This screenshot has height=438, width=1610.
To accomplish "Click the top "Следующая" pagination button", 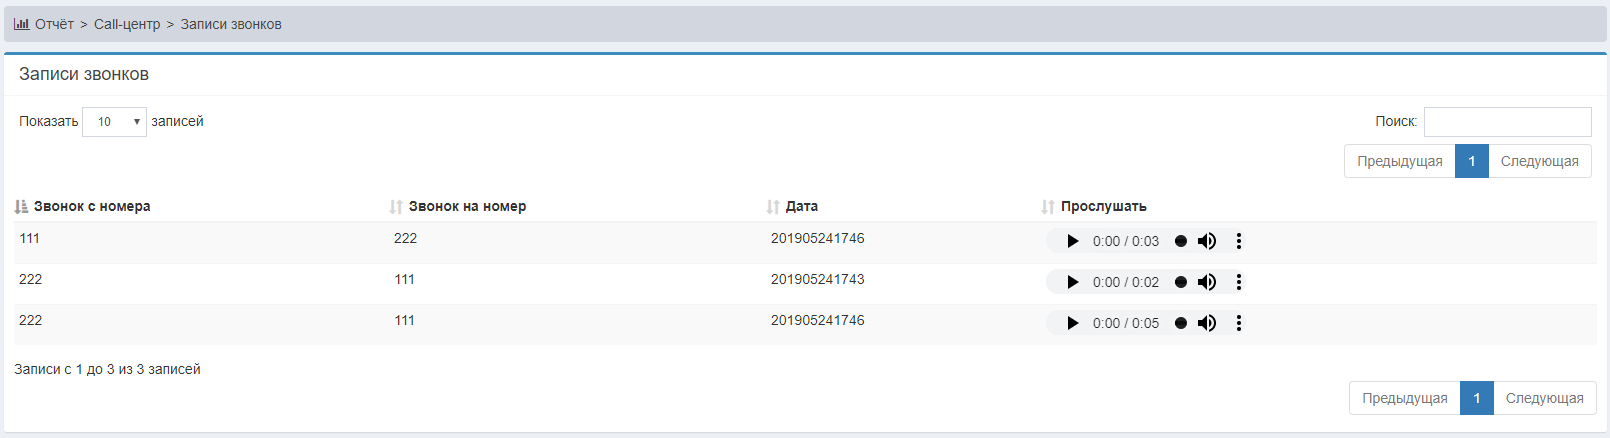I will click(1539, 161).
